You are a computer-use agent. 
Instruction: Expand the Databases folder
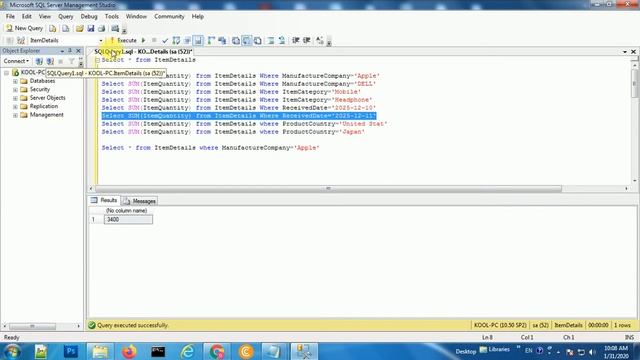click(x=16, y=82)
